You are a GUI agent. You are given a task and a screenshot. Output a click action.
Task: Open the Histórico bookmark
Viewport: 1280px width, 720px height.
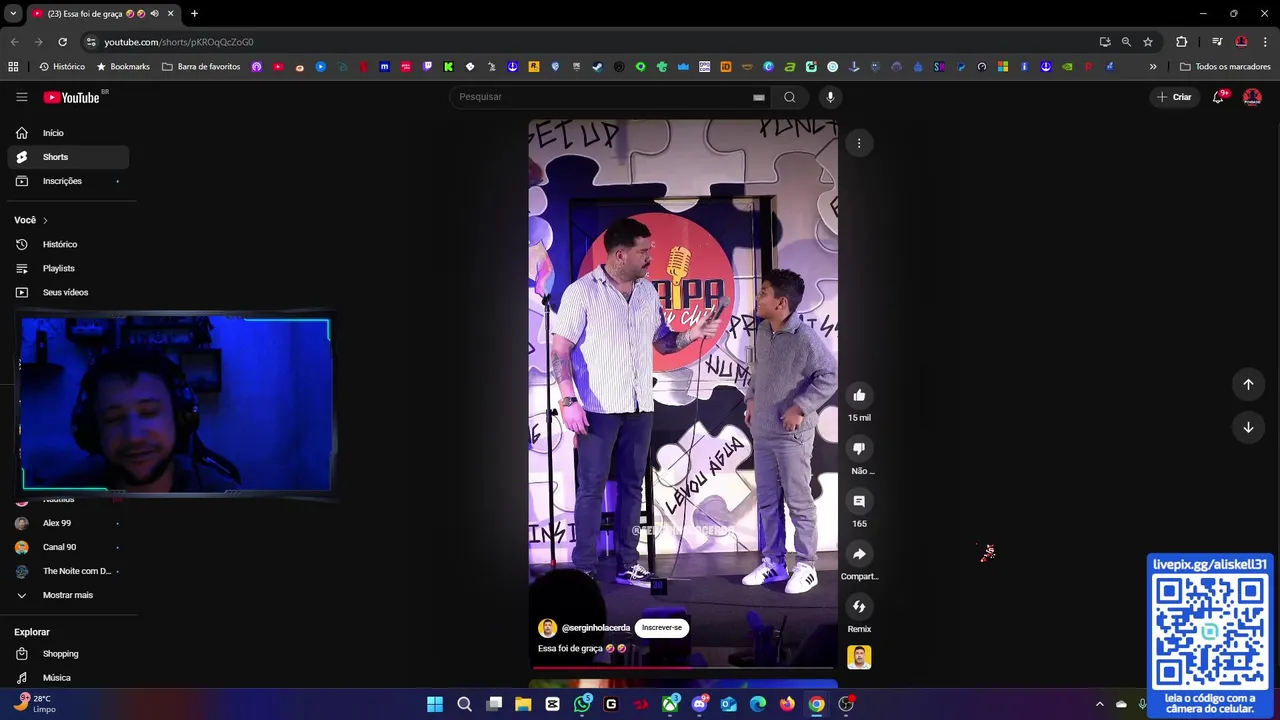(62, 67)
